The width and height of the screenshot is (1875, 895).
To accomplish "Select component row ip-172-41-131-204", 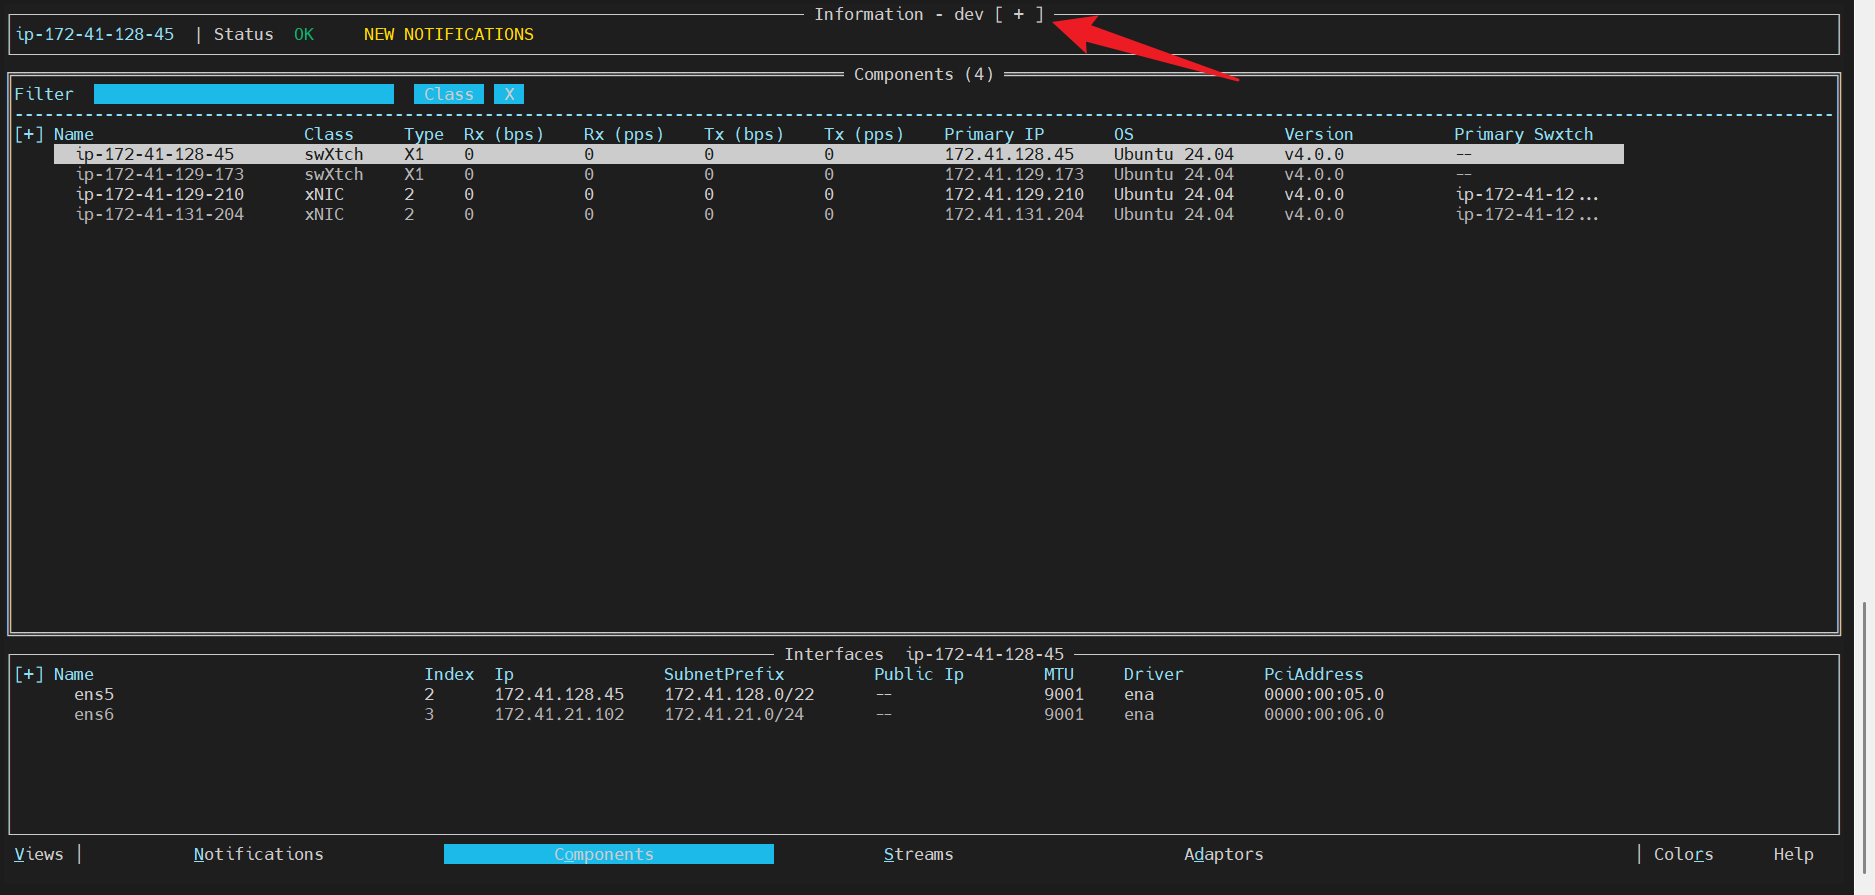I will [839, 214].
